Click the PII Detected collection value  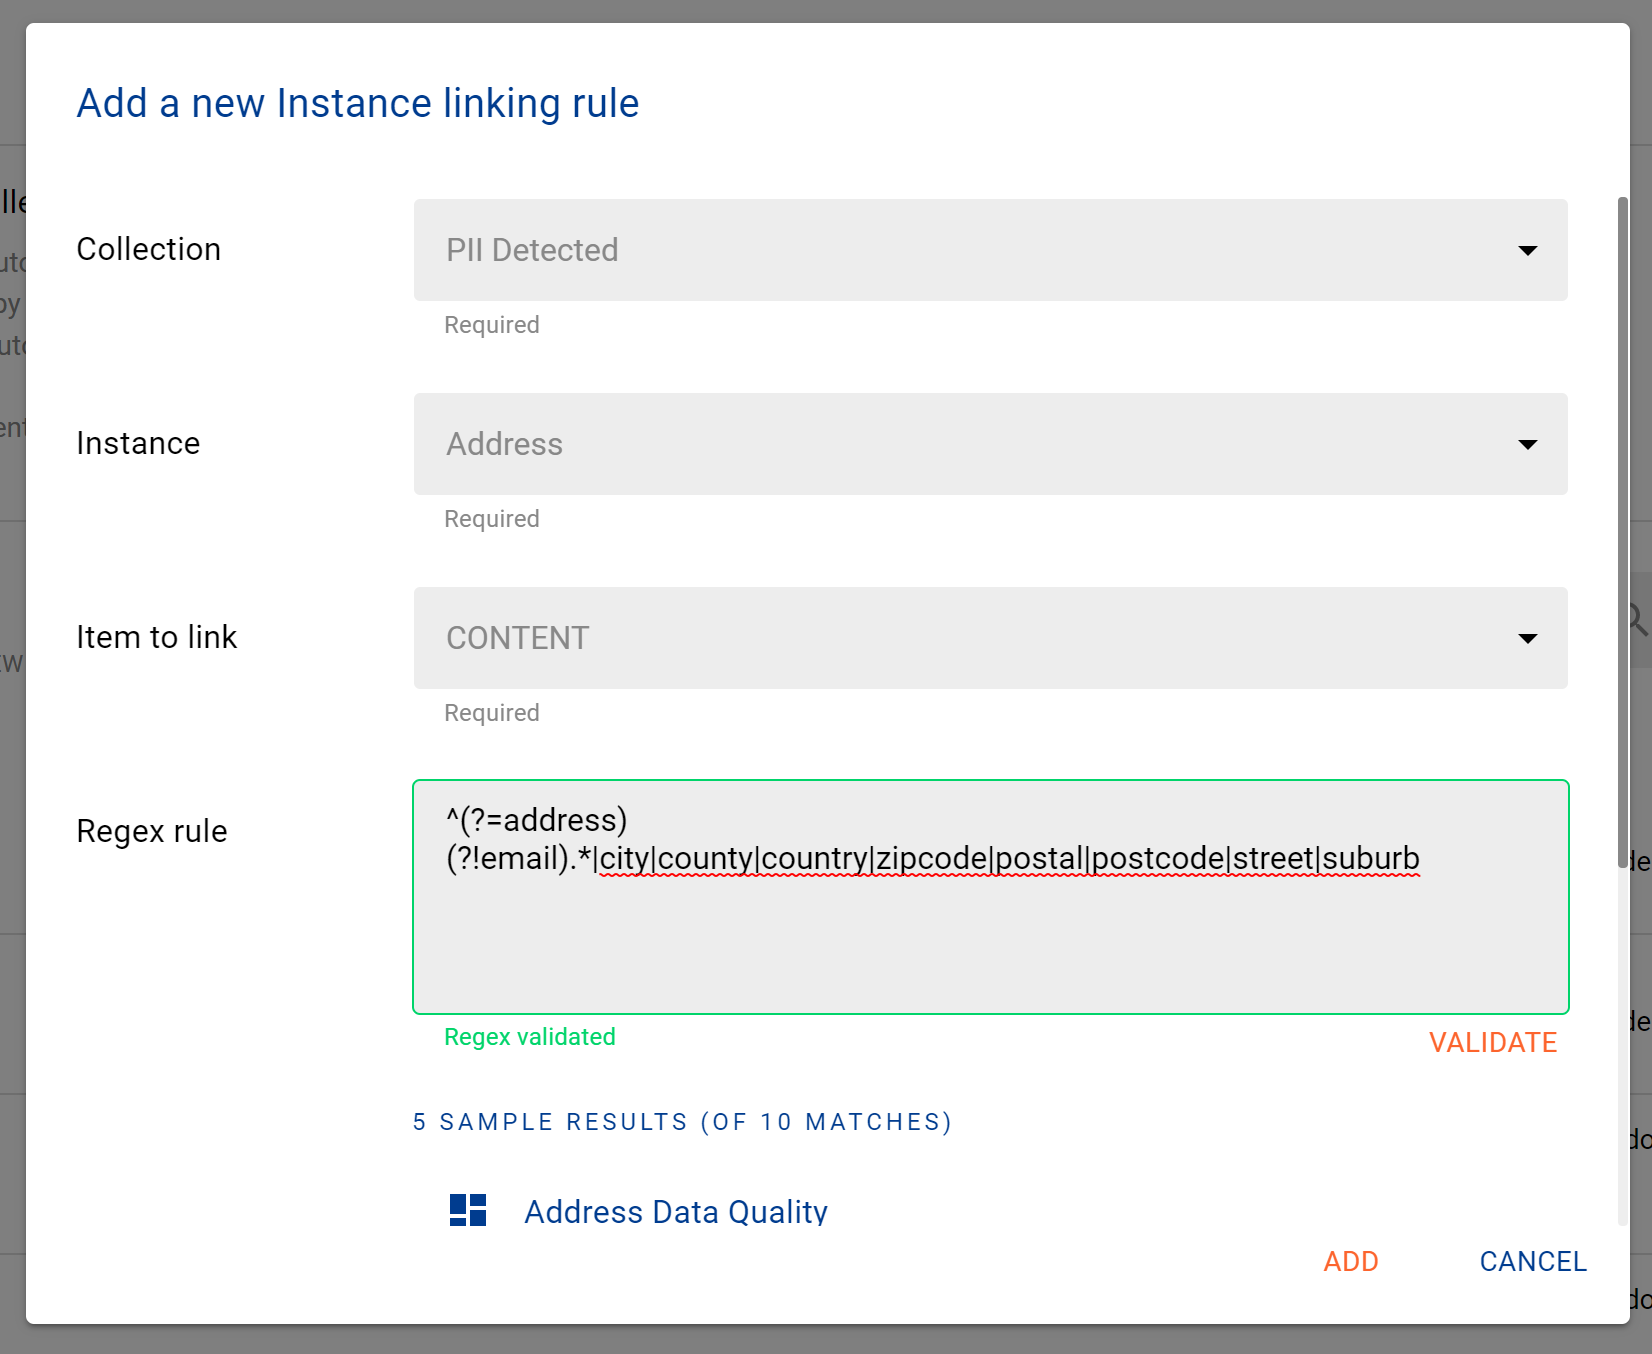pyautogui.click(x=532, y=250)
